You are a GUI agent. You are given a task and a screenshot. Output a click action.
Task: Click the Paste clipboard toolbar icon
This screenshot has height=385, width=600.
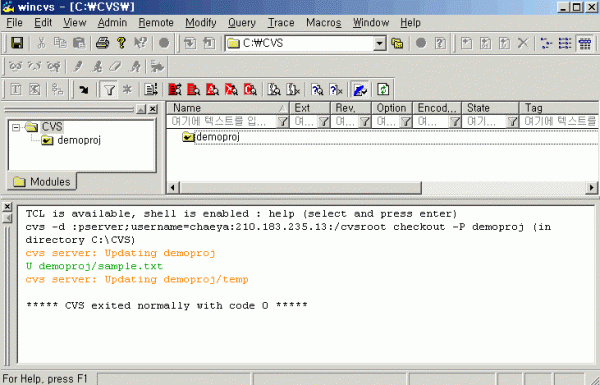click(x=79, y=43)
